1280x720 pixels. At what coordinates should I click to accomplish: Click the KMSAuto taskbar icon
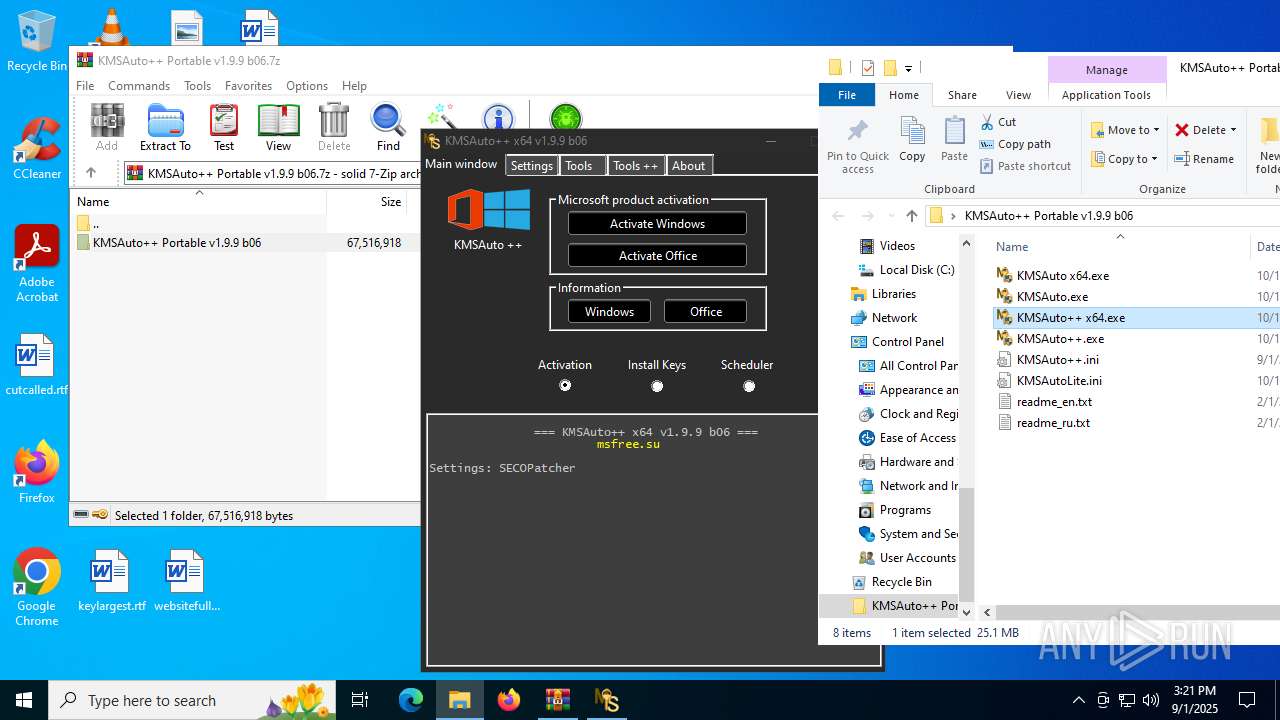607,700
